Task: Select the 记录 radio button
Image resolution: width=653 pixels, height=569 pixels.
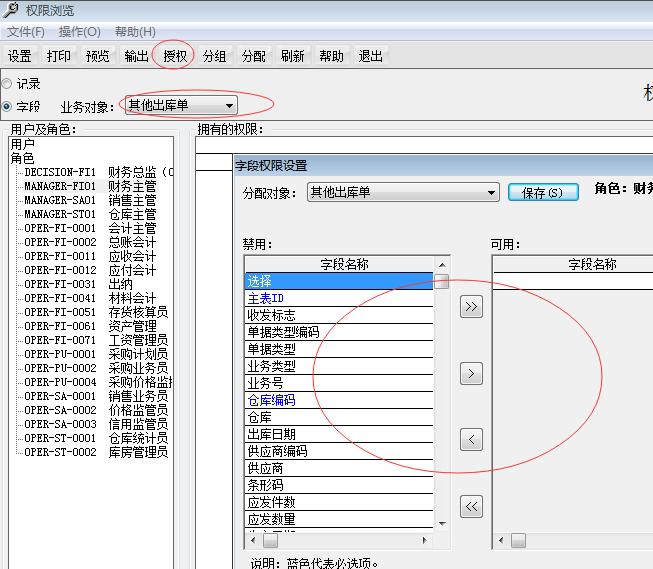Action: tap(8, 84)
